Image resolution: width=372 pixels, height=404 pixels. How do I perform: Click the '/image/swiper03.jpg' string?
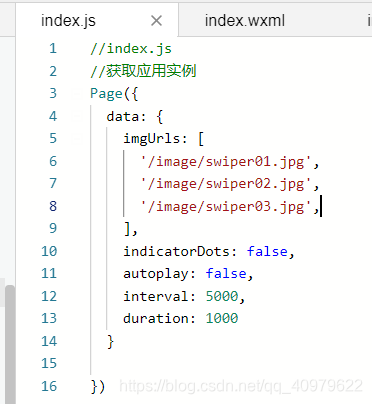226,207
